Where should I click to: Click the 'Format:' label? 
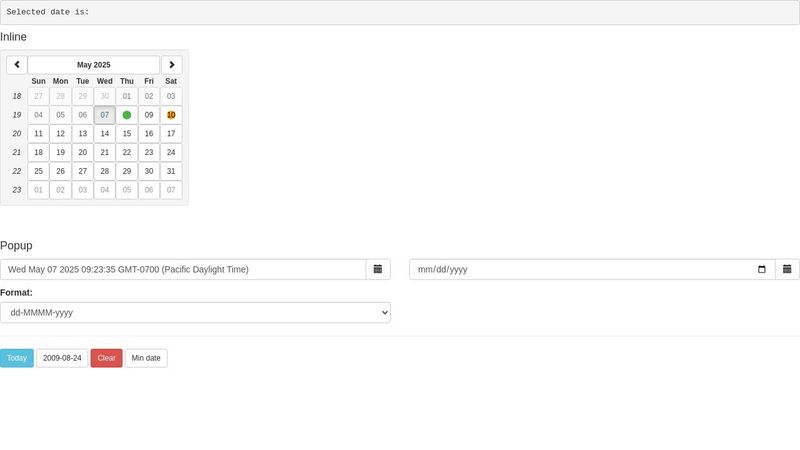(x=16, y=293)
